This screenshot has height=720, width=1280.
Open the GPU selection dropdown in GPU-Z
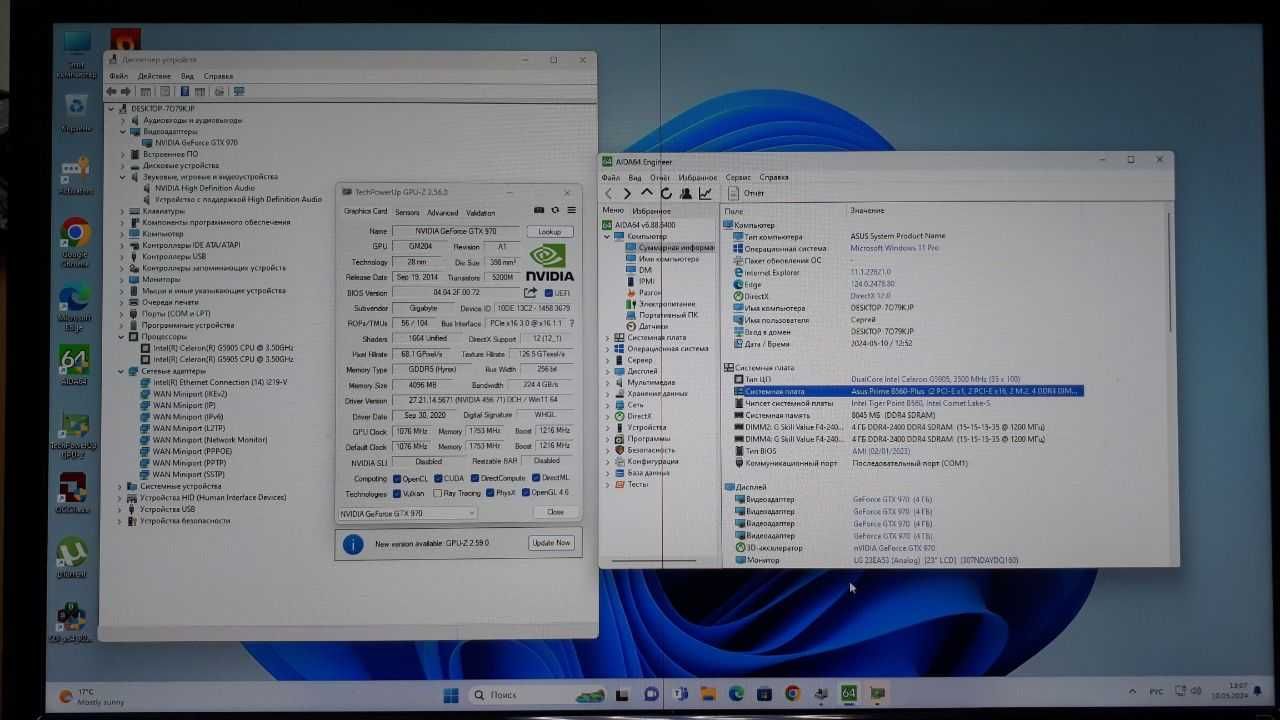(x=407, y=513)
